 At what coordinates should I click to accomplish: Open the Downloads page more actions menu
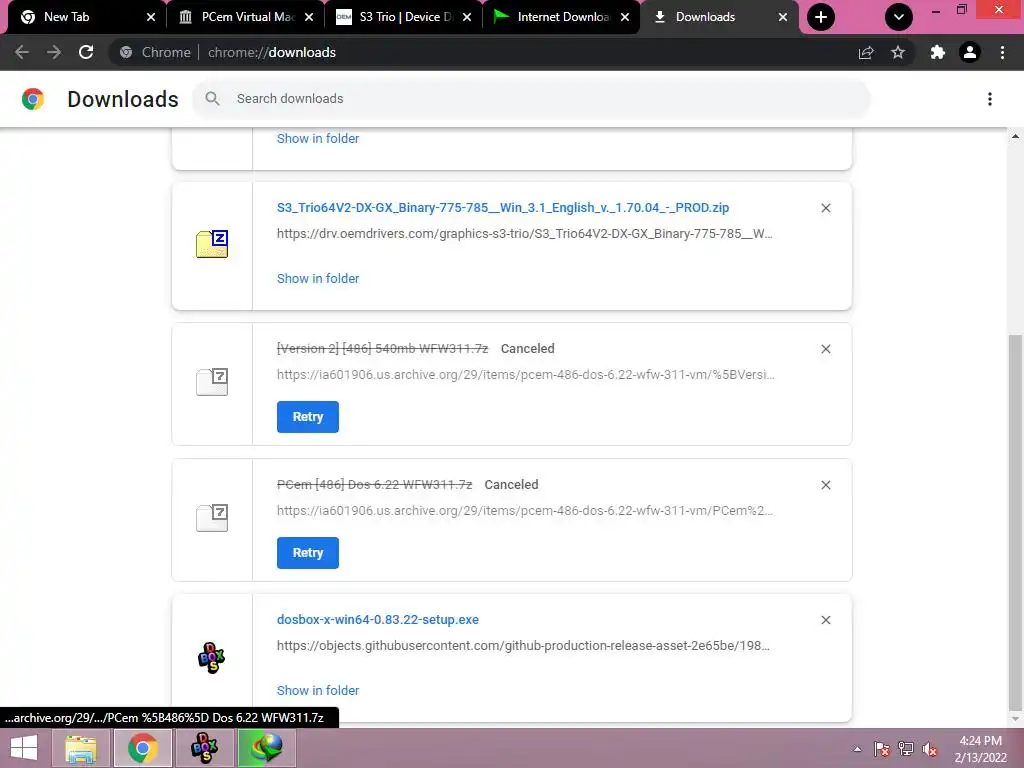point(990,99)
